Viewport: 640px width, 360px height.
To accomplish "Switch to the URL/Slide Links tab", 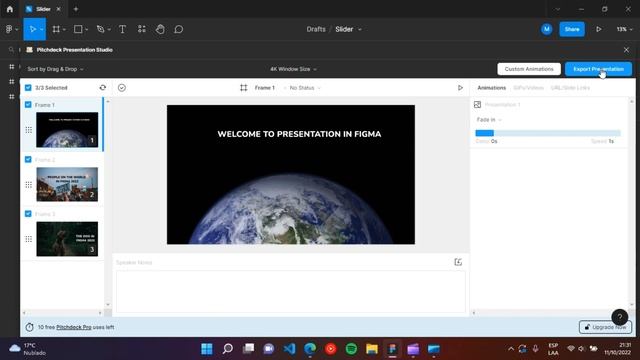I will 570,88.
